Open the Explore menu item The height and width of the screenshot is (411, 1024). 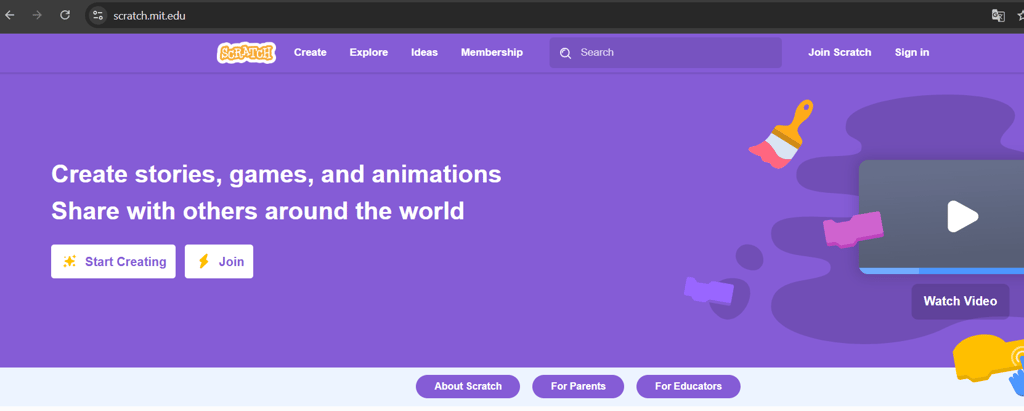click(368, 52)
